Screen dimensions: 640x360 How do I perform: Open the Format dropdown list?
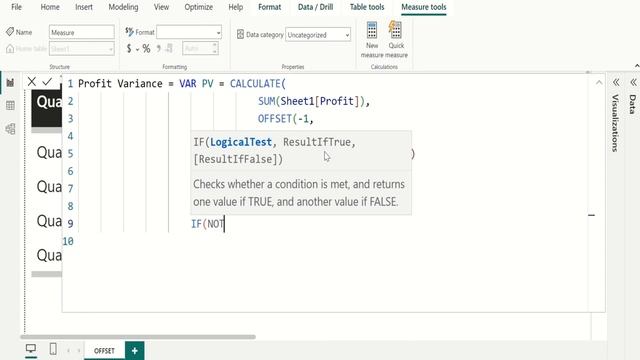[189, 32]
